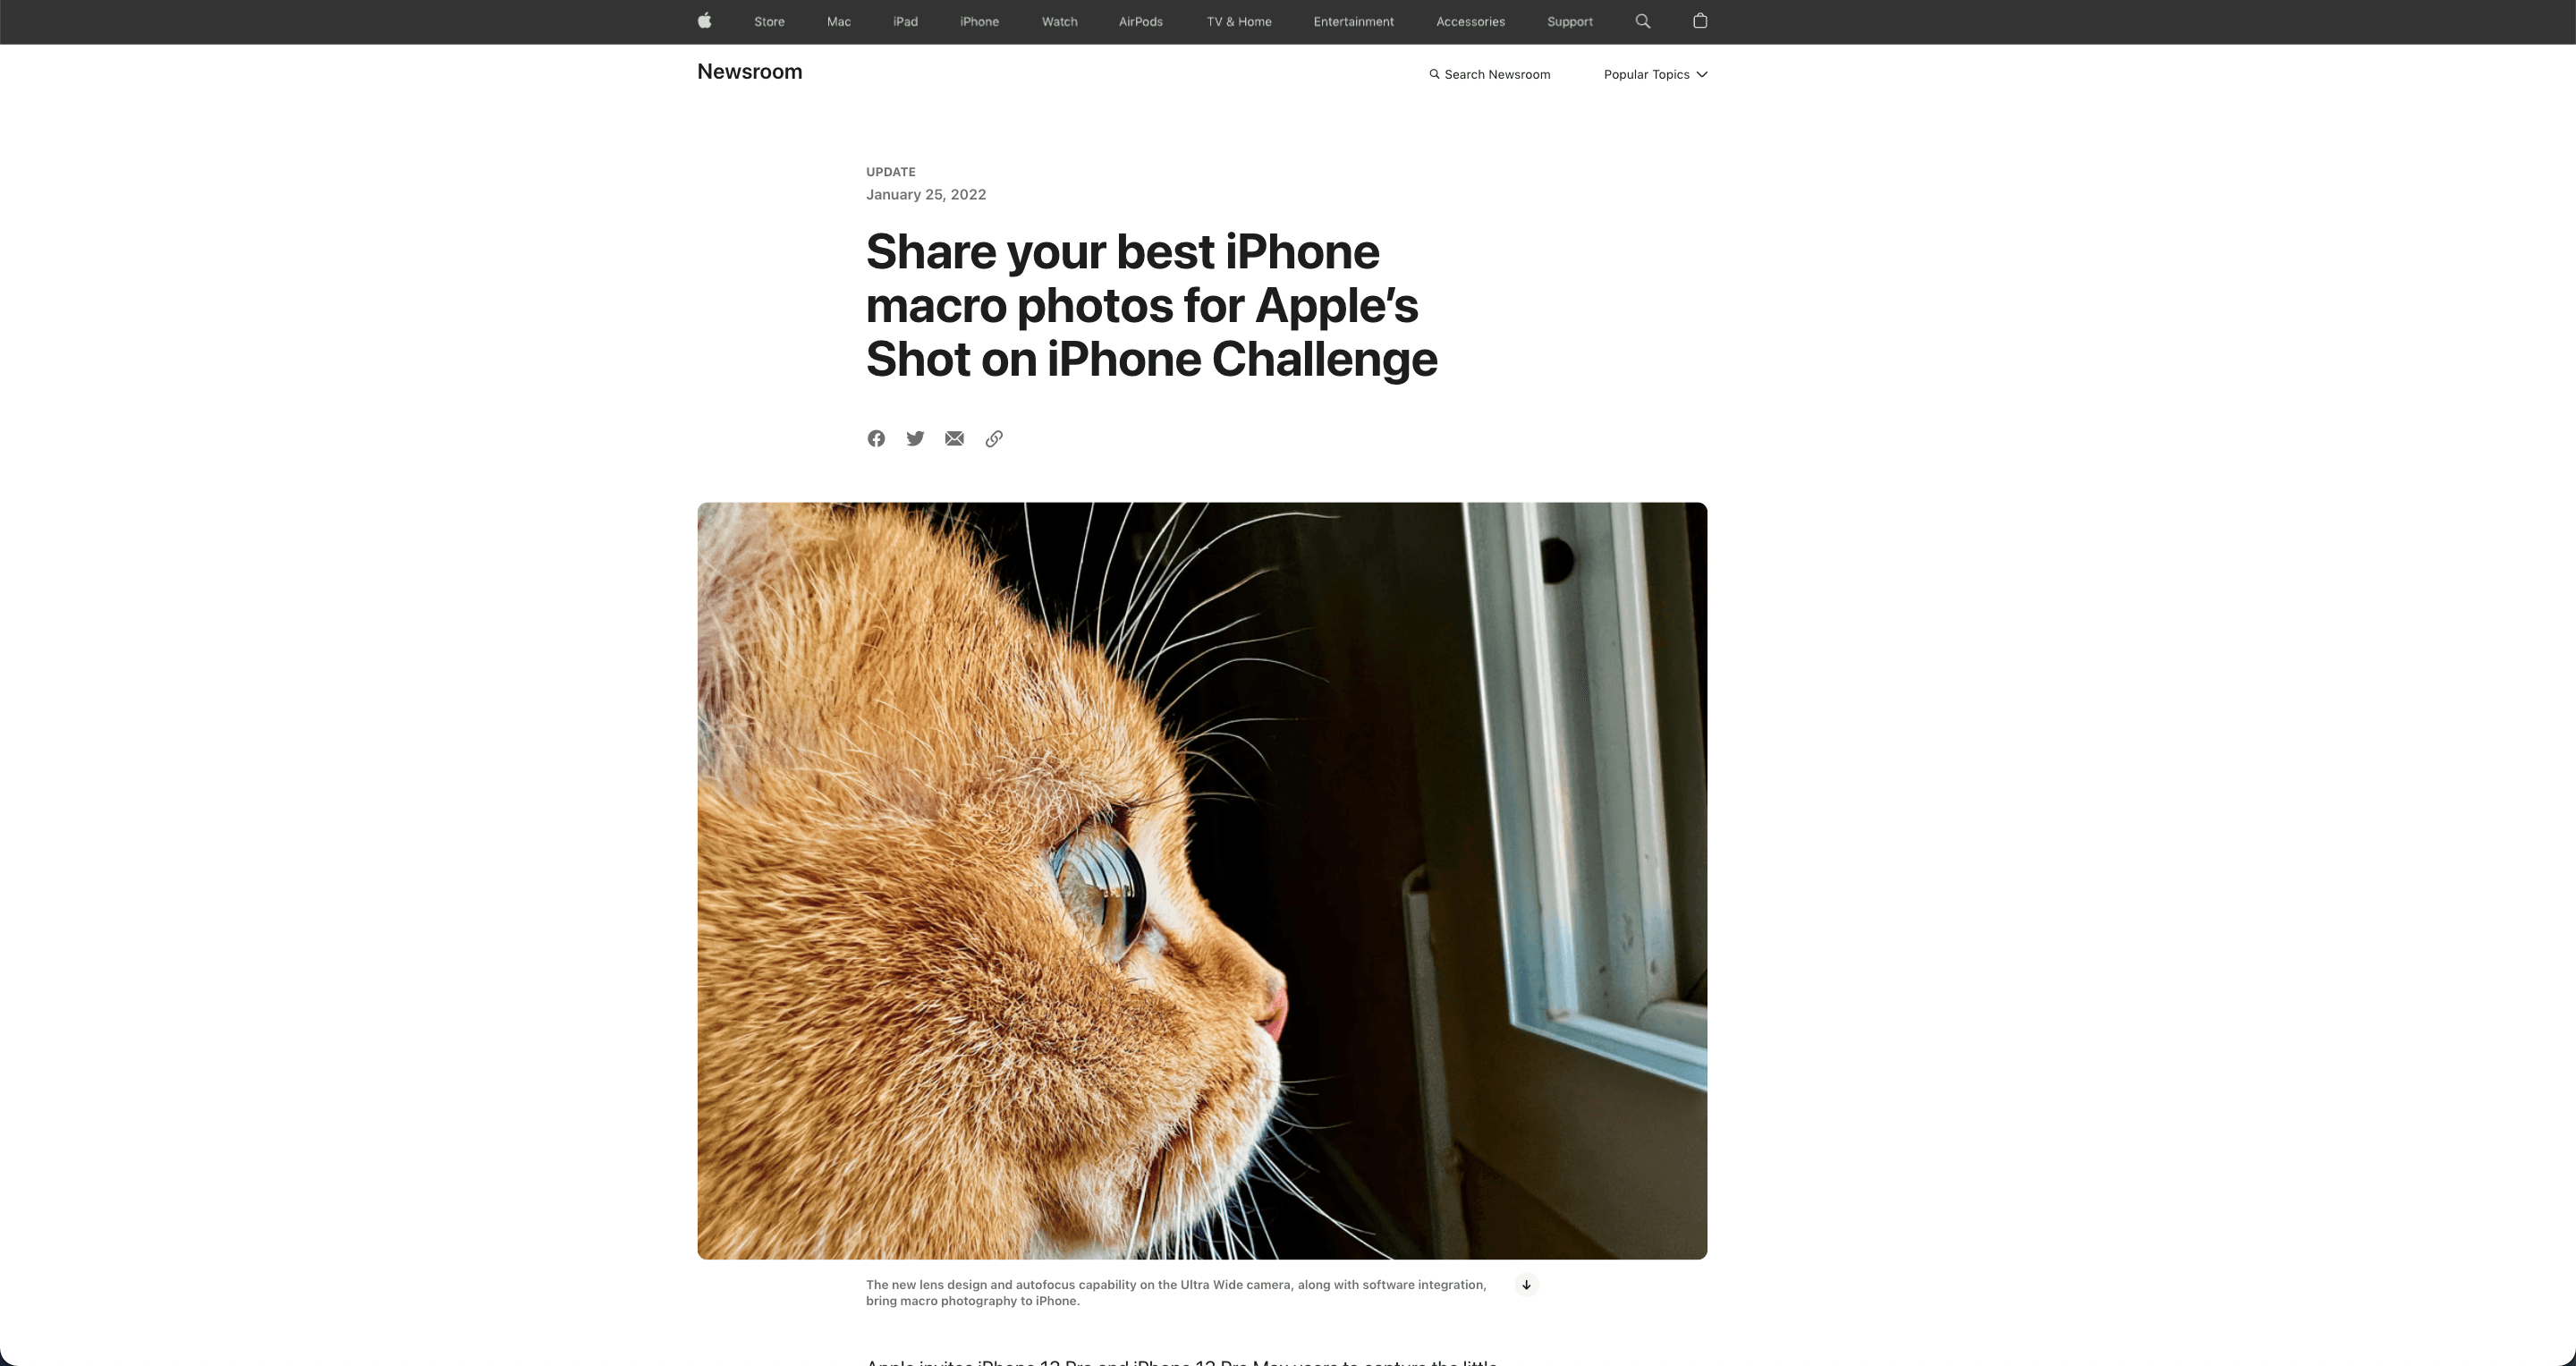Viewport: 2576px width, 1366px height.
Task: Click the image download arrow icon
Action: tap(1525, 1286)
